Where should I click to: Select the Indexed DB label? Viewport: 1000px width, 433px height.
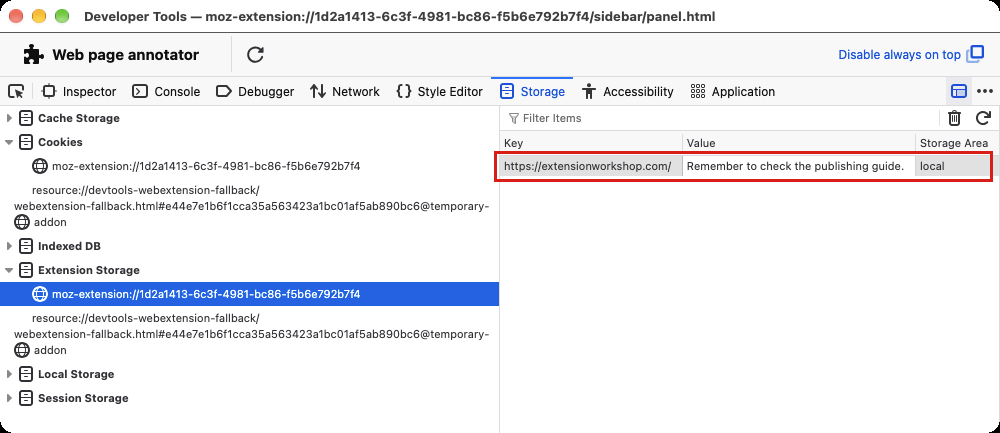[69, 246]
